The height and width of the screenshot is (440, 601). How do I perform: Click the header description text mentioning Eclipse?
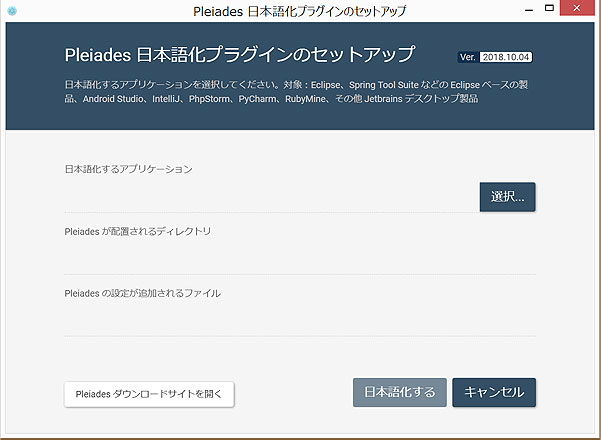tap(300, 84)
